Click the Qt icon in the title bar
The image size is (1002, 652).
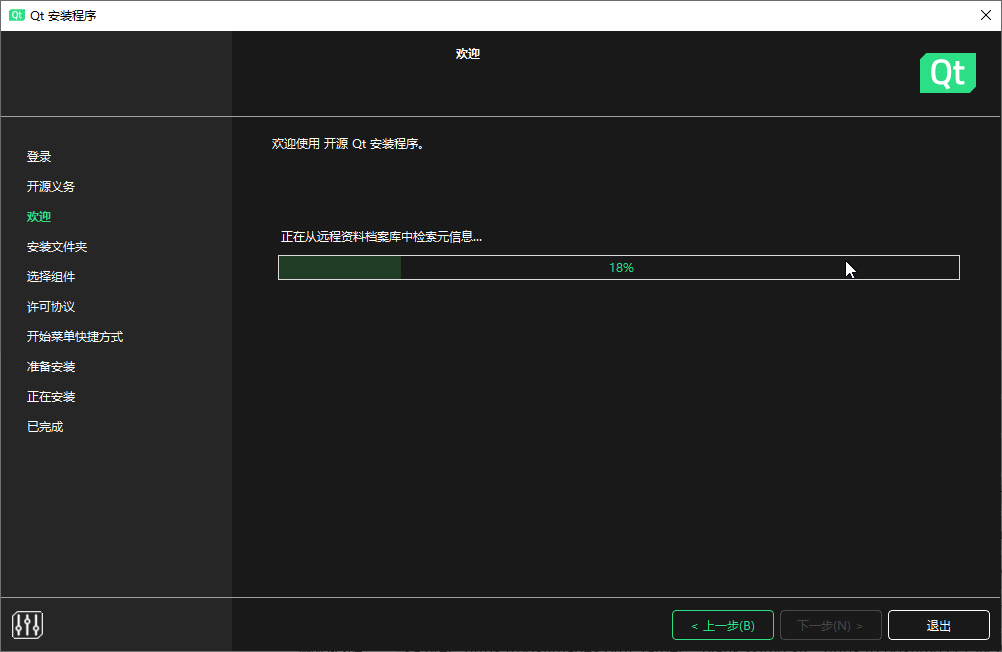(x=17, y=15)
